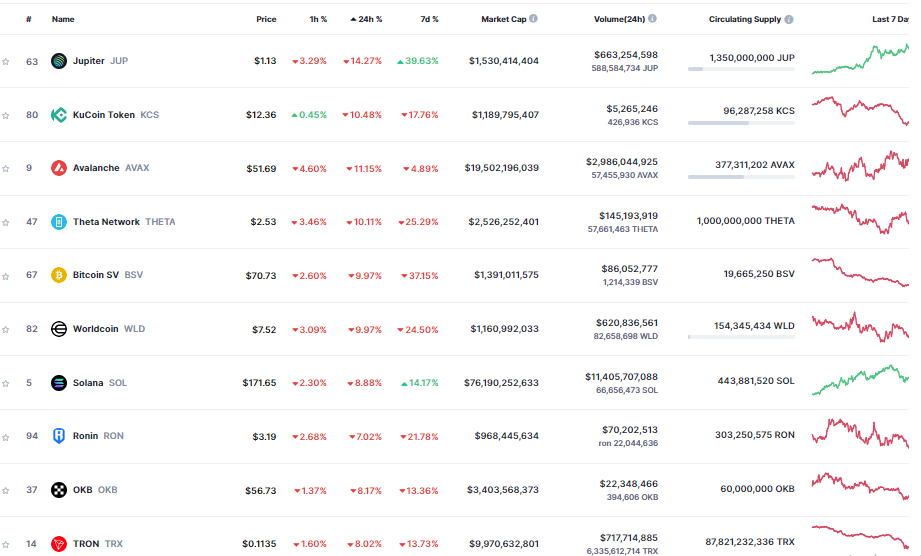Click Solana volume $11,405,707,088
This screenshot has height=556, width=921.
pyautogui.click(x=621, y=377)
